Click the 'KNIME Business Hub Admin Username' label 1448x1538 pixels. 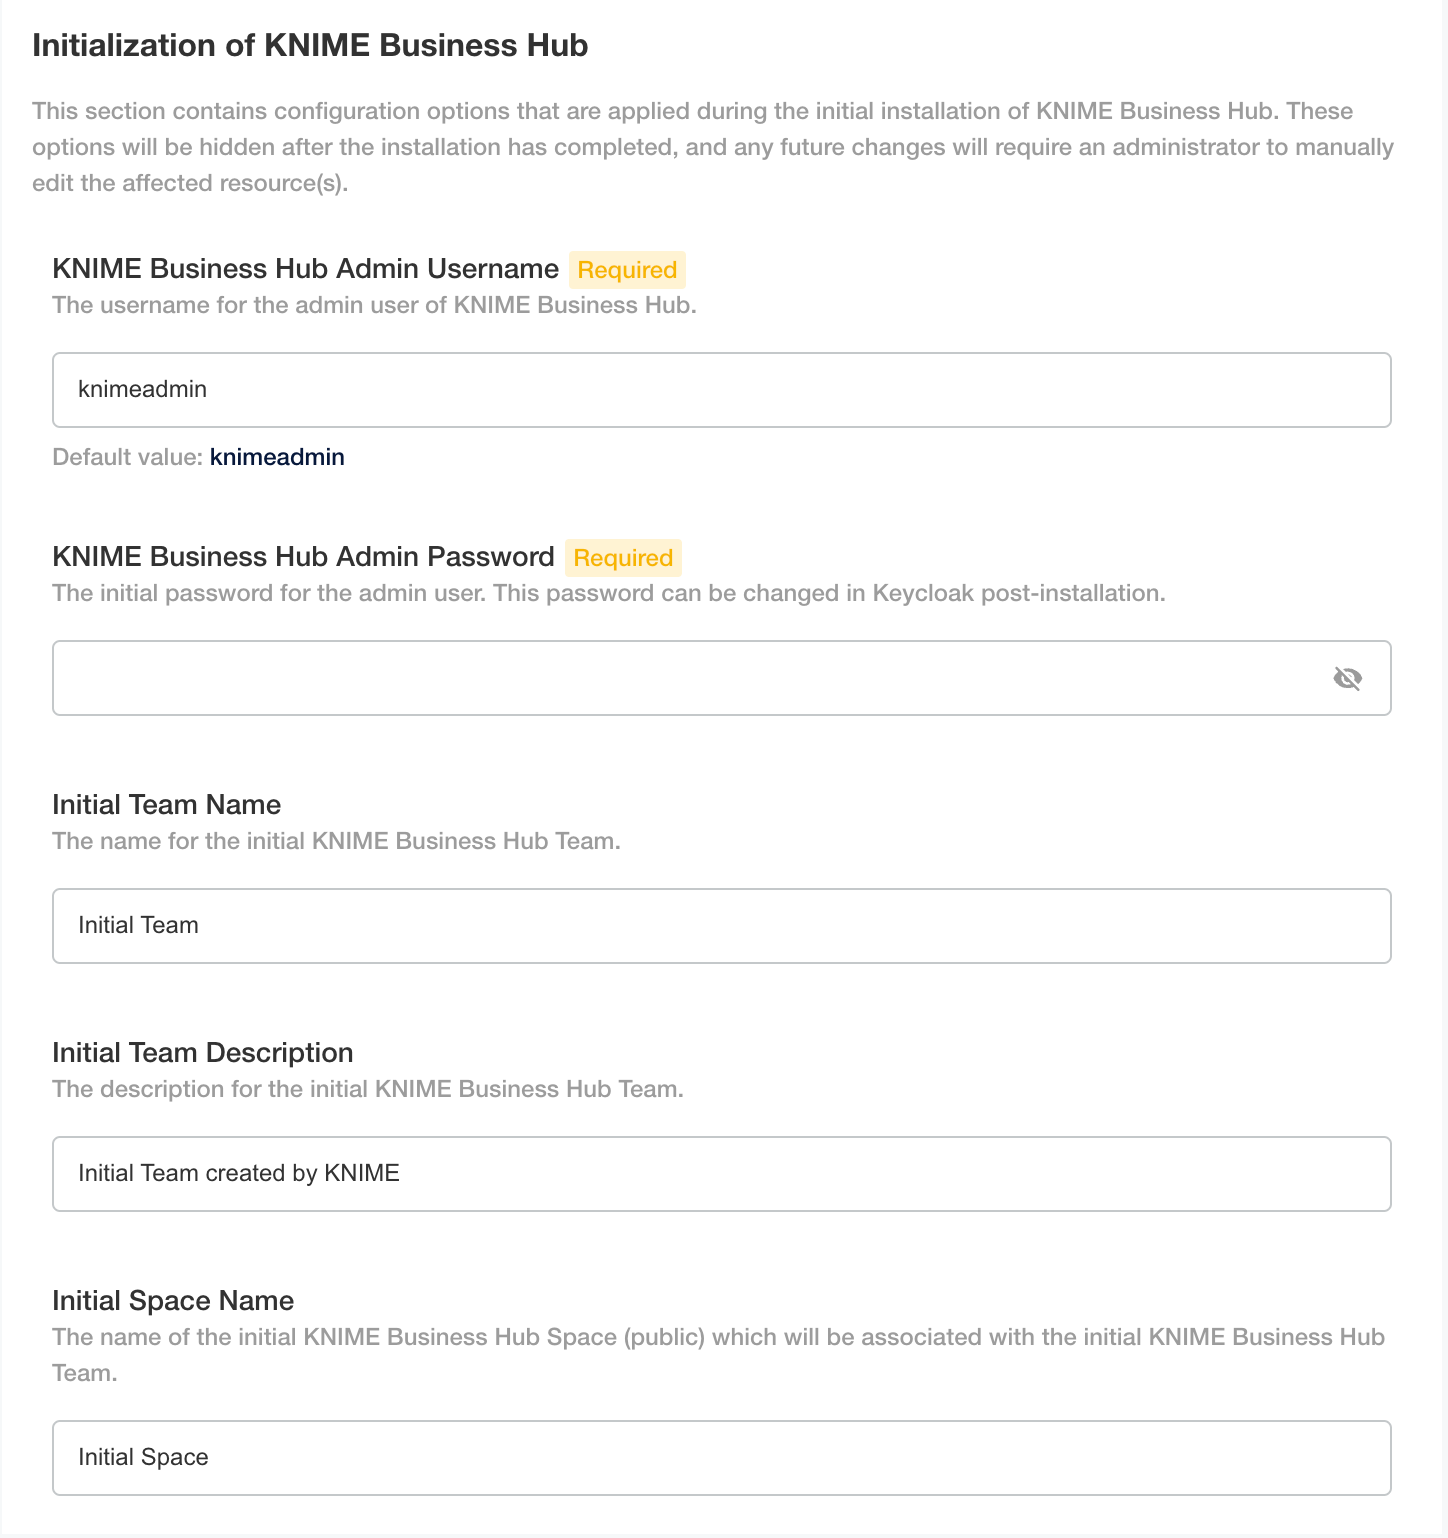pos(305,269)
